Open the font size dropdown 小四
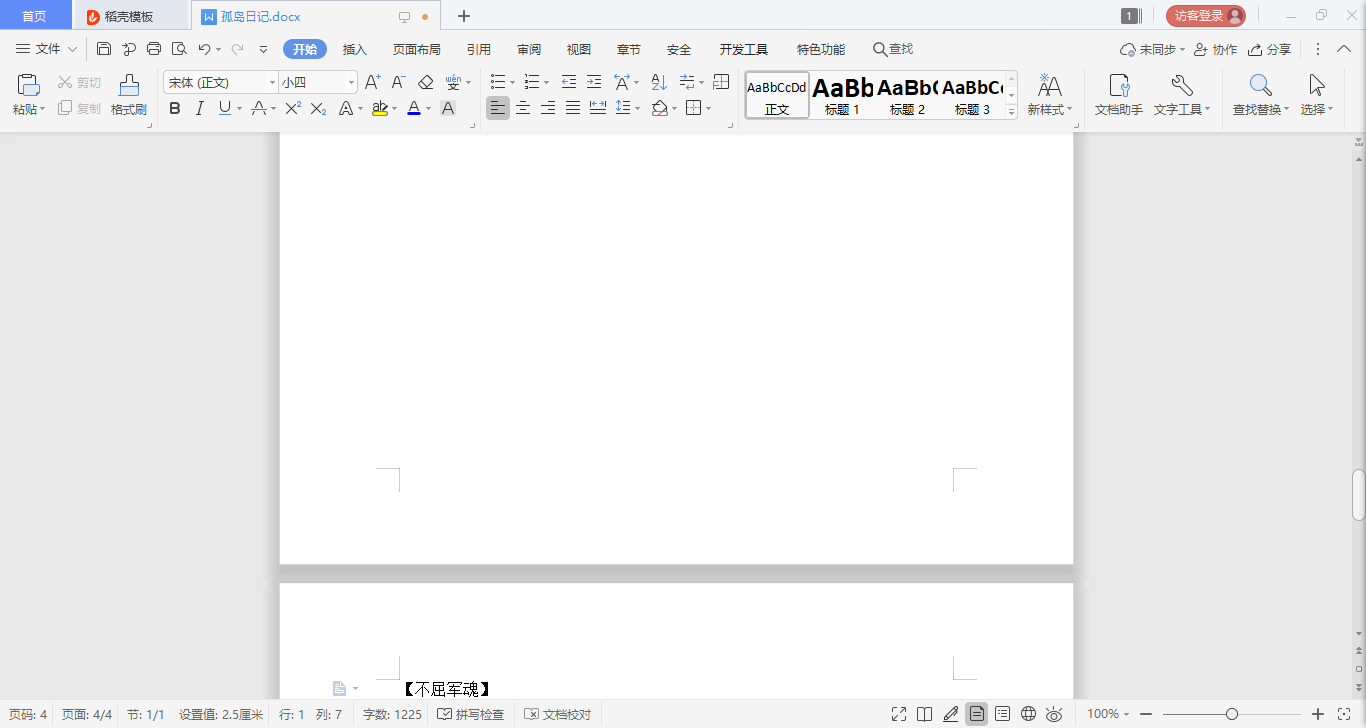Viewport: 1366px width, 728px height. coord(351,82)
